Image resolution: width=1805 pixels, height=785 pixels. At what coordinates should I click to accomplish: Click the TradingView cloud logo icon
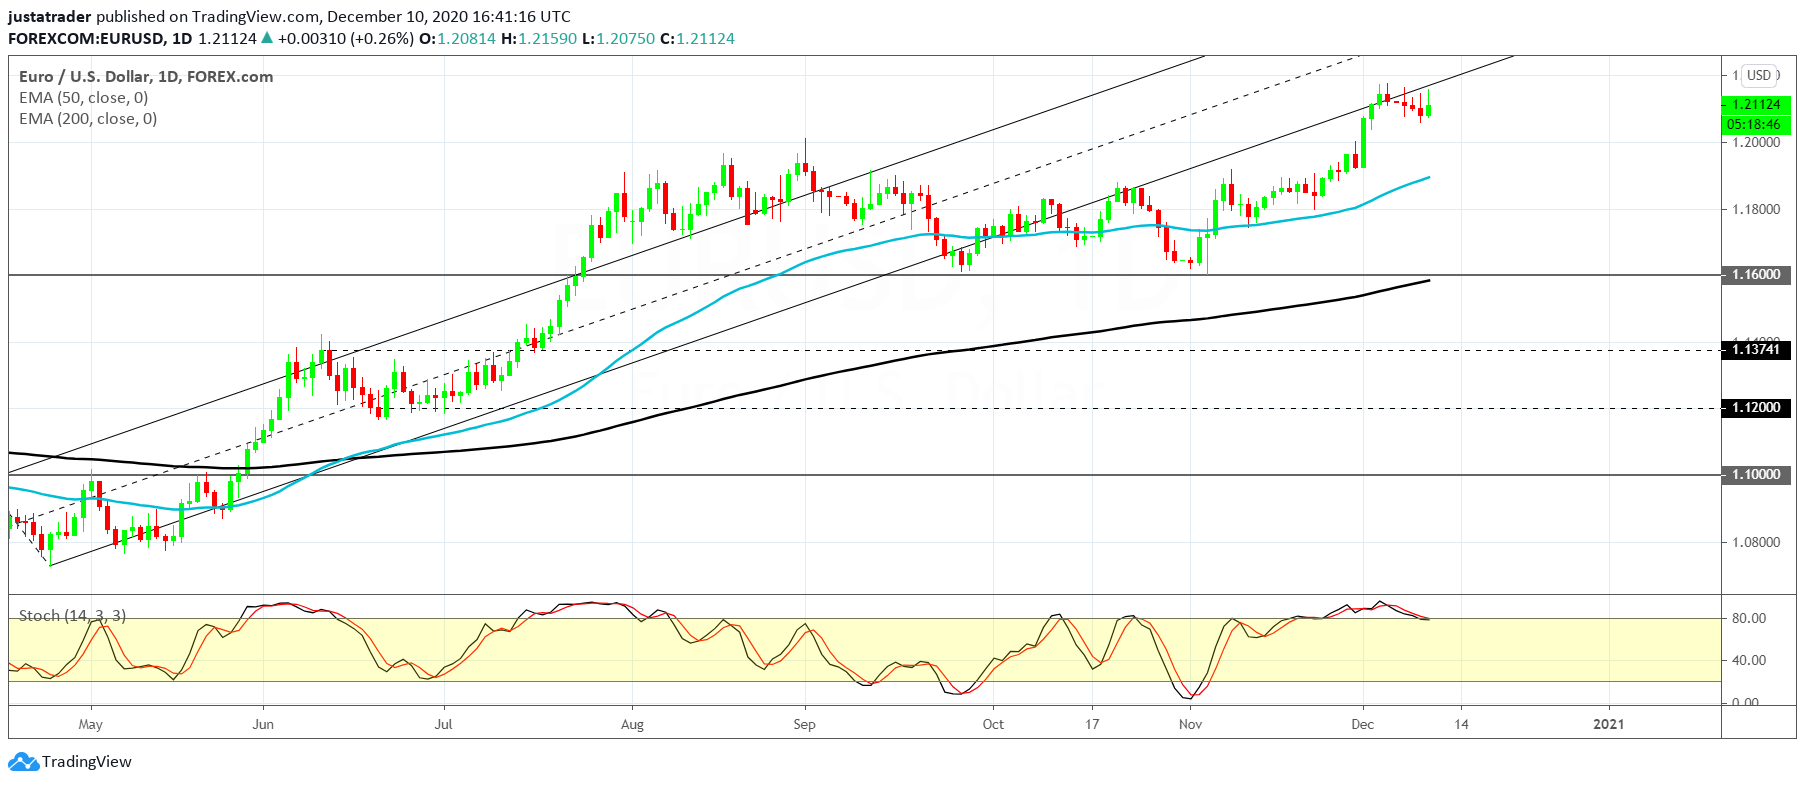click(23, 762)
